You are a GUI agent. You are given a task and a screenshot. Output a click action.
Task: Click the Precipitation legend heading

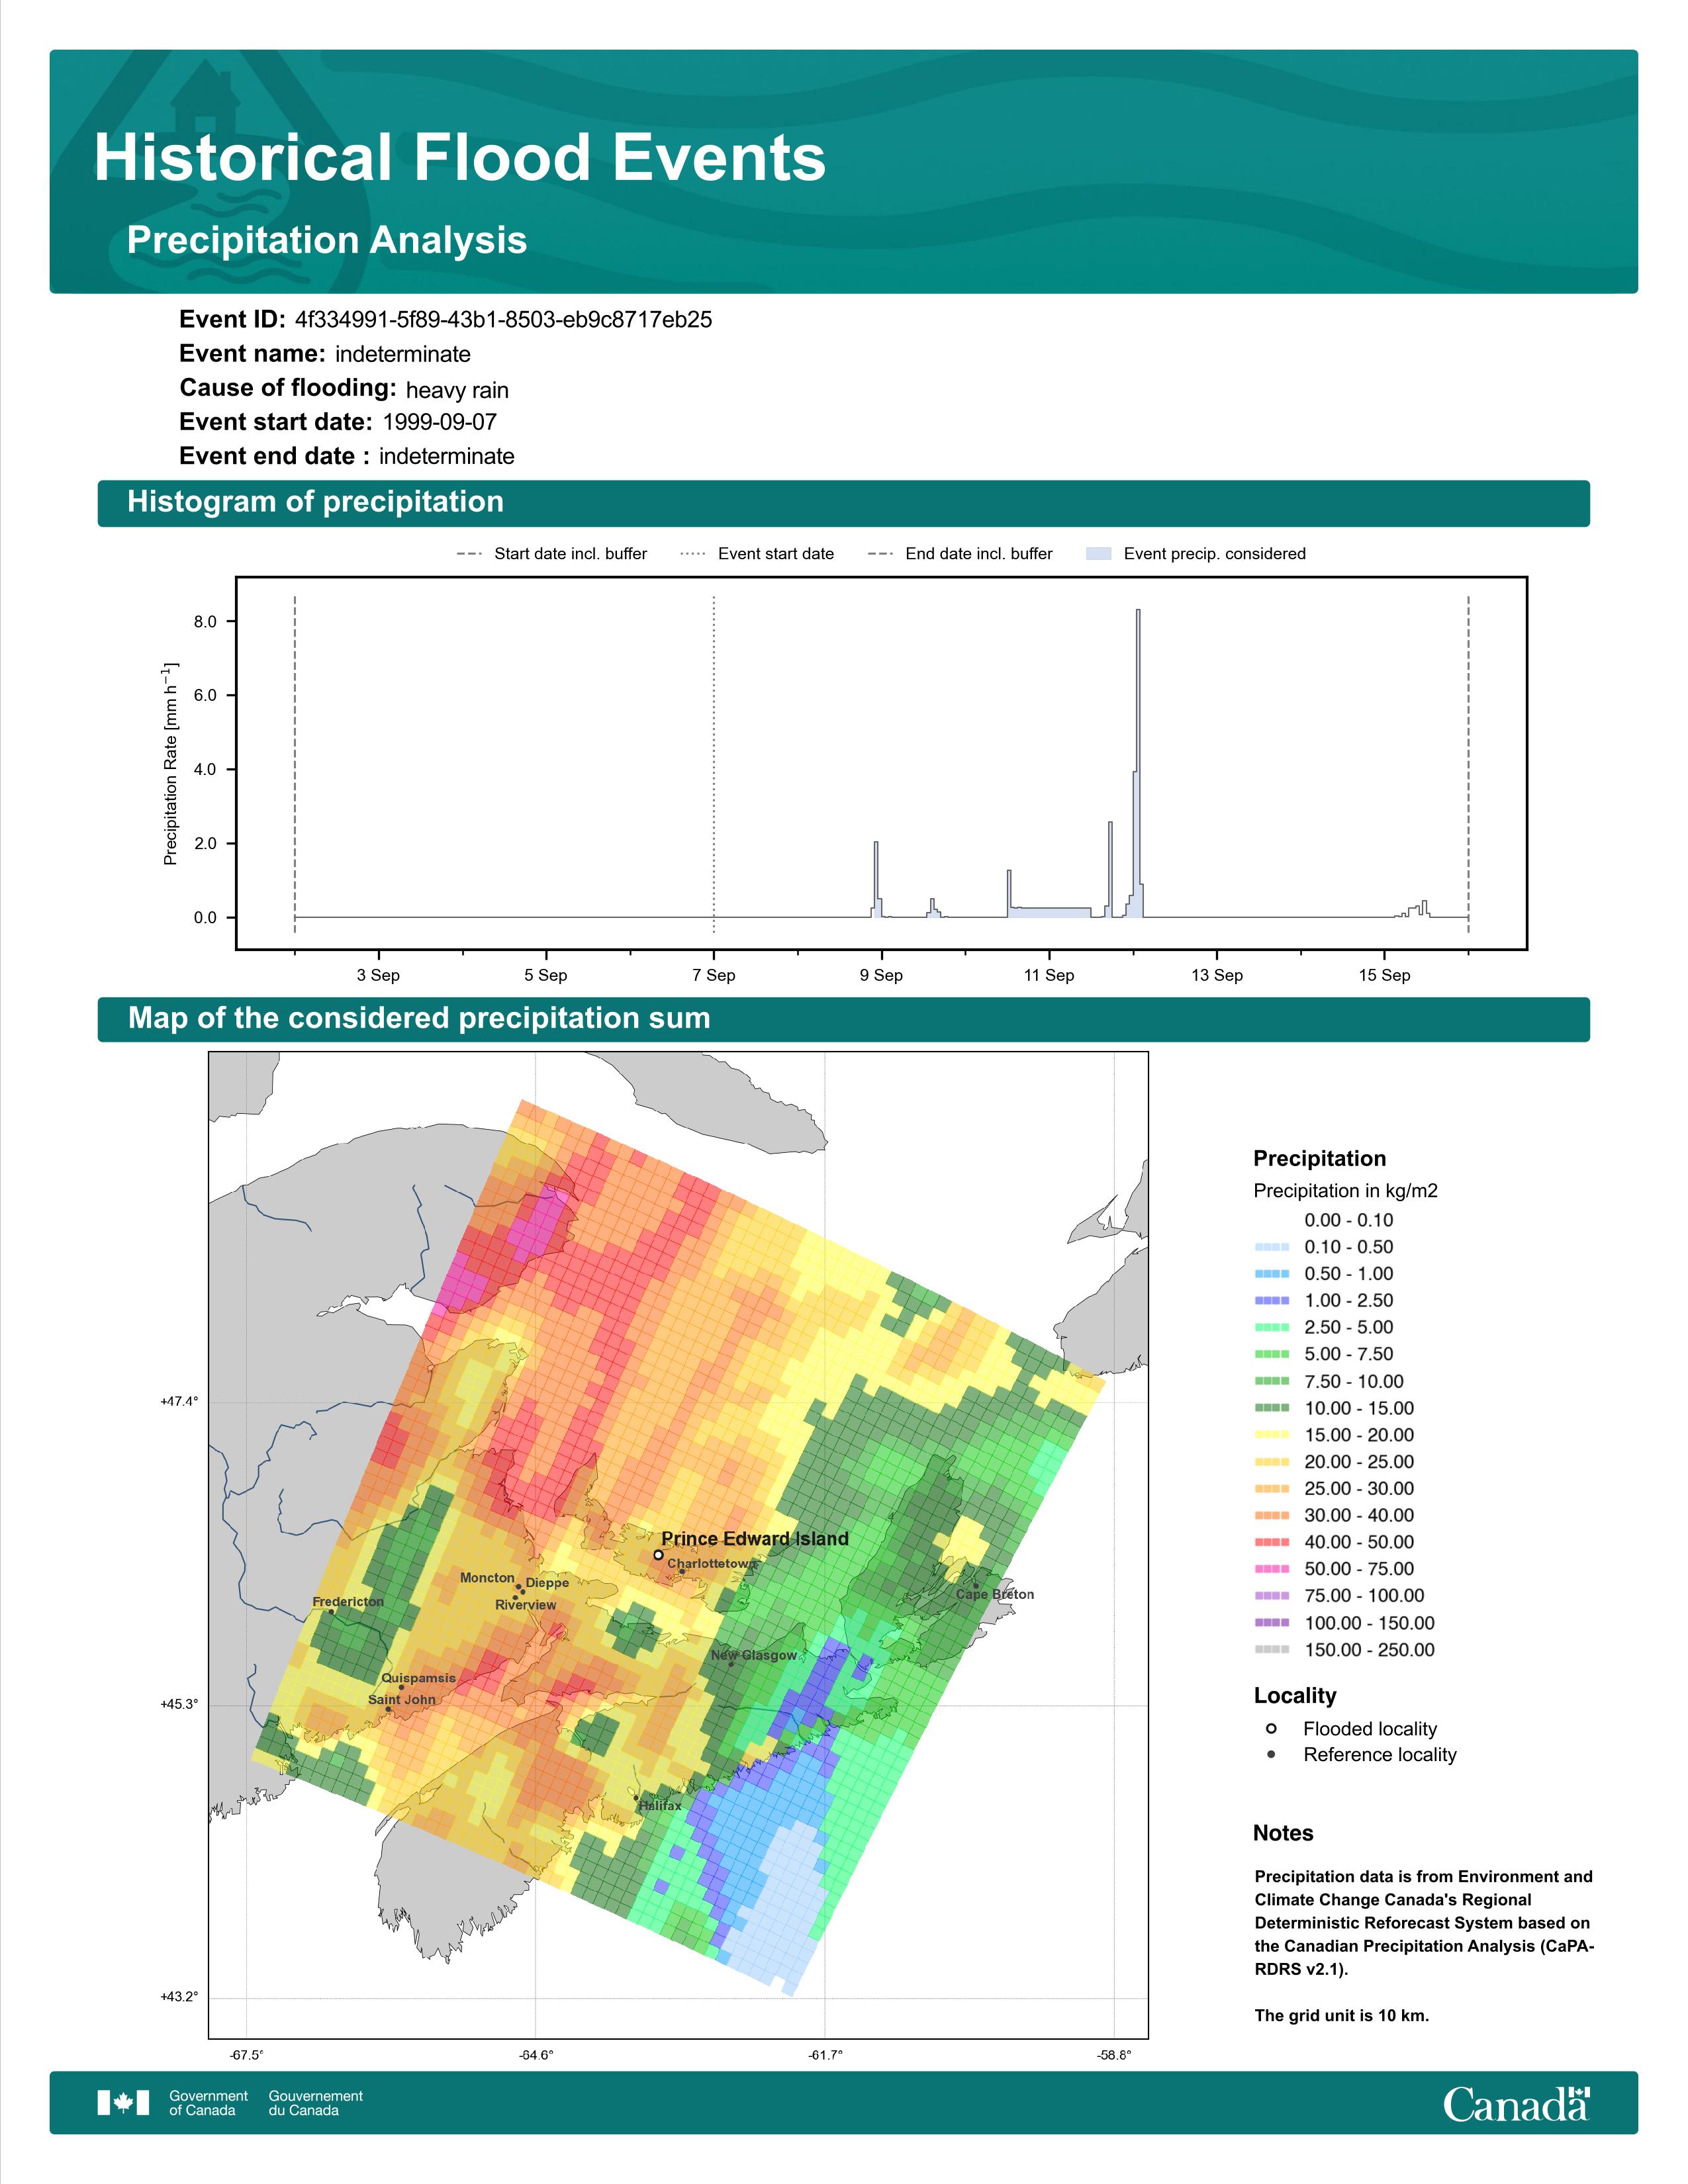point(1320,1159)
